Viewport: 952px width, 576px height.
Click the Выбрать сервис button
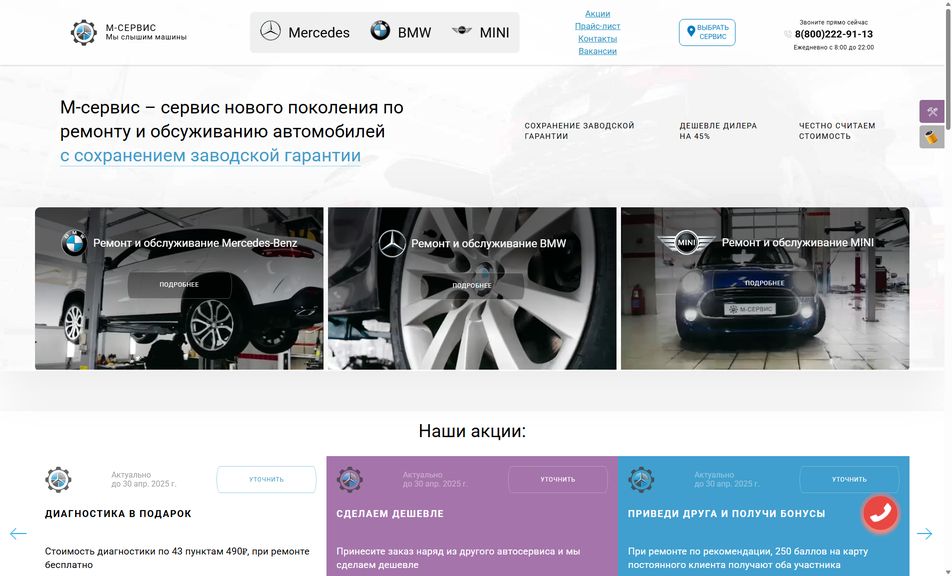[707, 32]
